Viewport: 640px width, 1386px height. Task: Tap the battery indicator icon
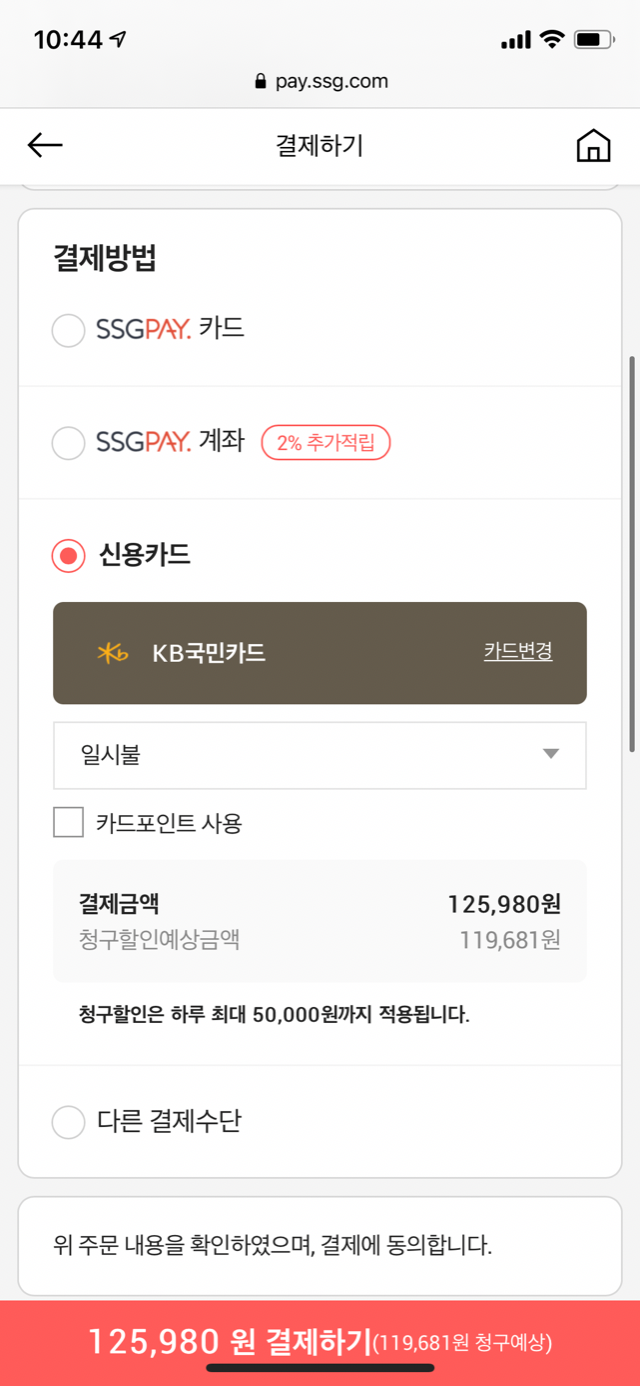[592, 40]
